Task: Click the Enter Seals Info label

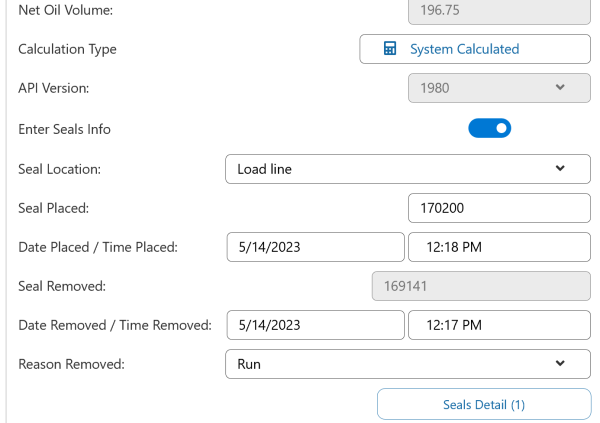Action: [65, 129]
